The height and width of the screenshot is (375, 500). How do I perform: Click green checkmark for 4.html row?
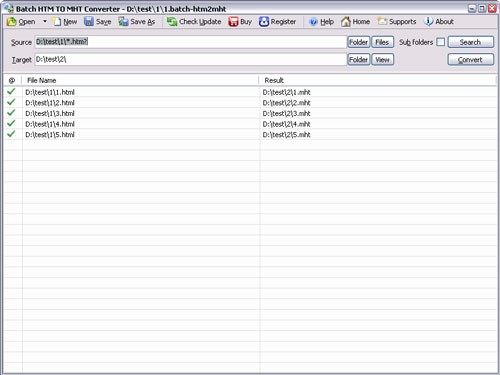[x=11, y=123]
